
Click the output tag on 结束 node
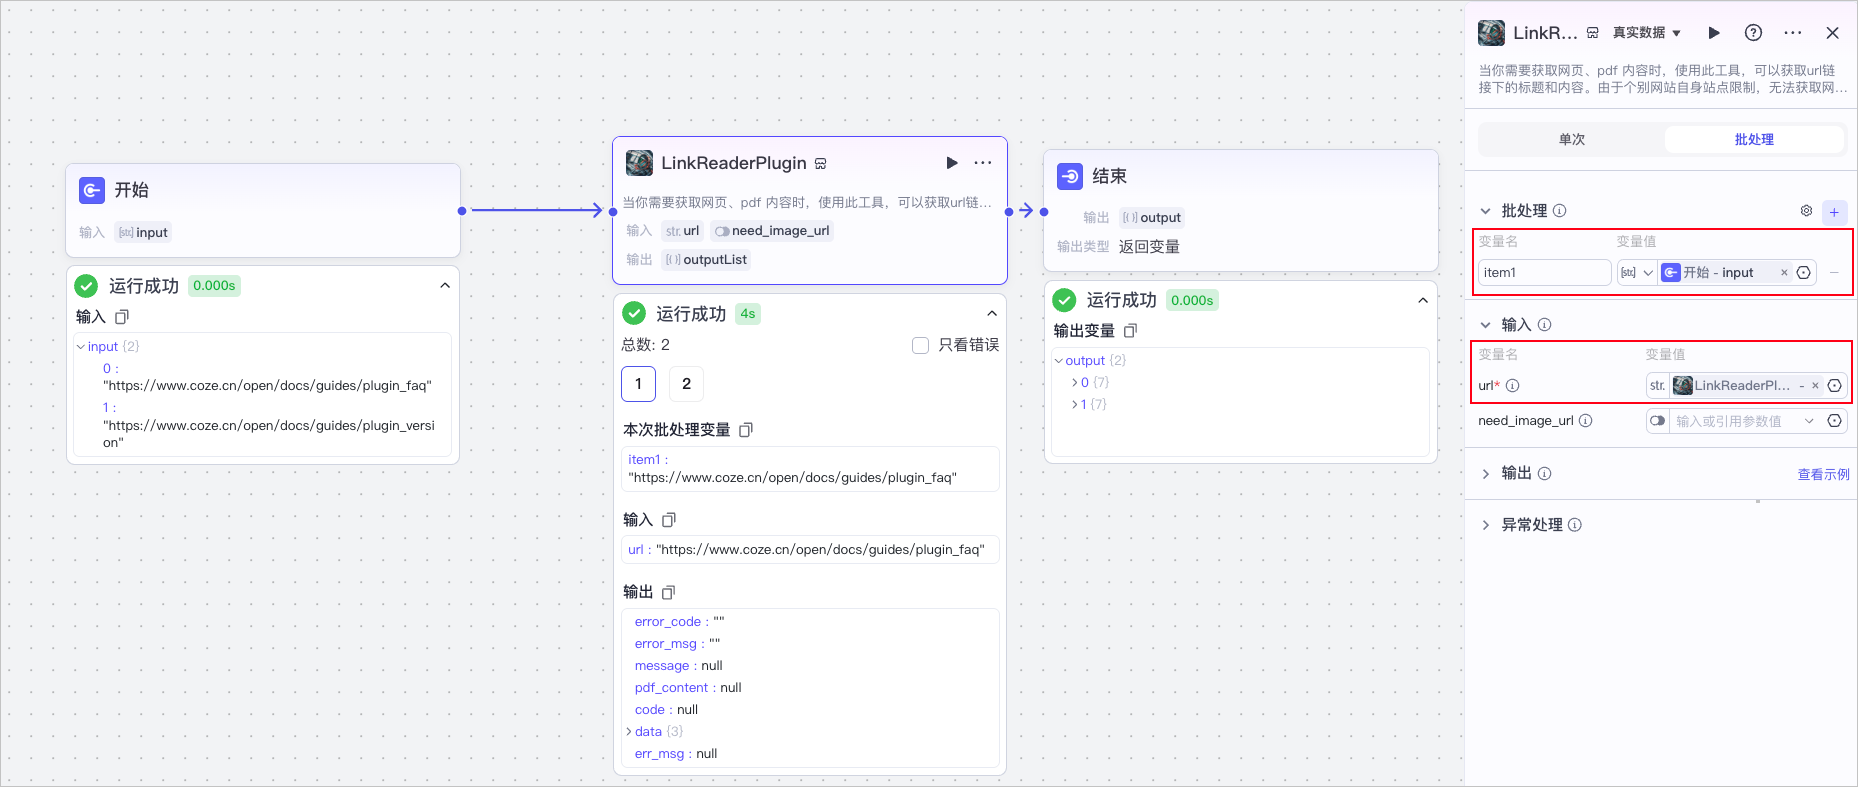click(x=1151, y=218)
